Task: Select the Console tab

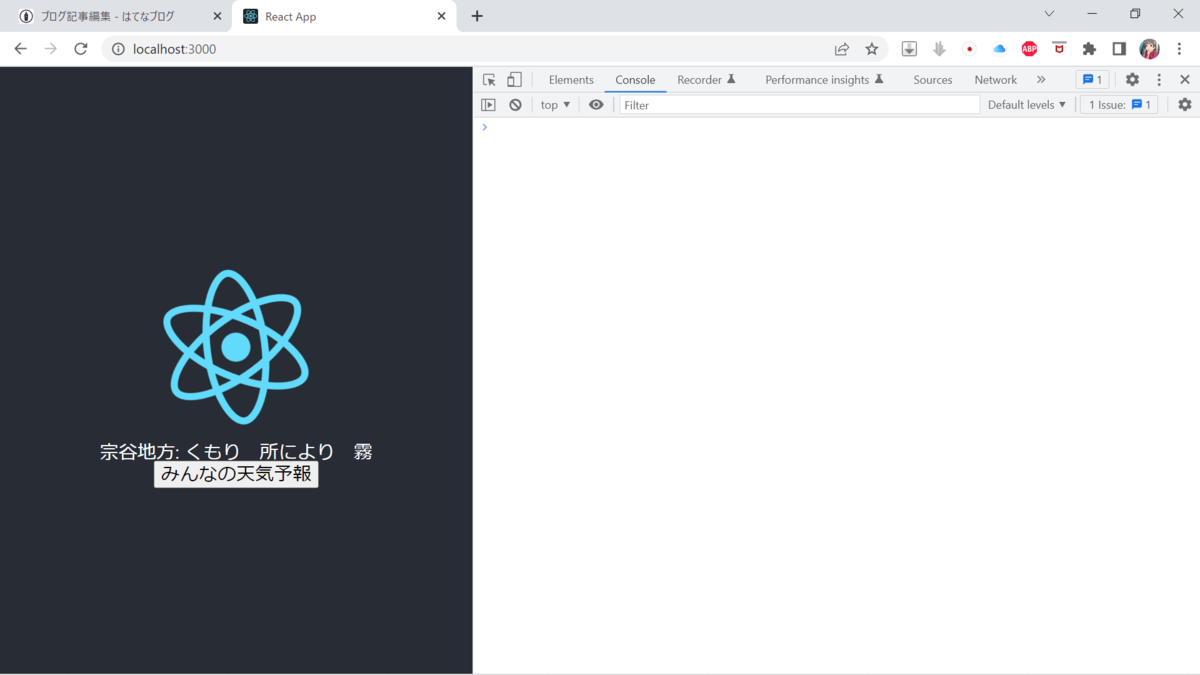Action: coord(635,80)
